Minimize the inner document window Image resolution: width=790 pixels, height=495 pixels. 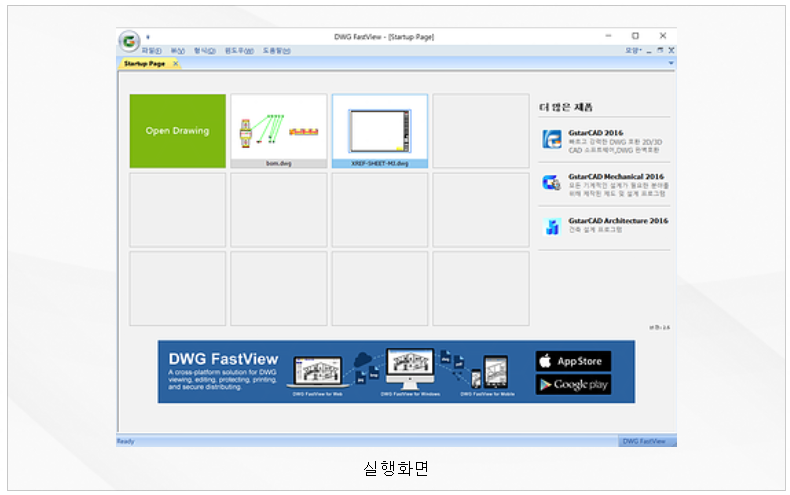(x=649, y=51)
